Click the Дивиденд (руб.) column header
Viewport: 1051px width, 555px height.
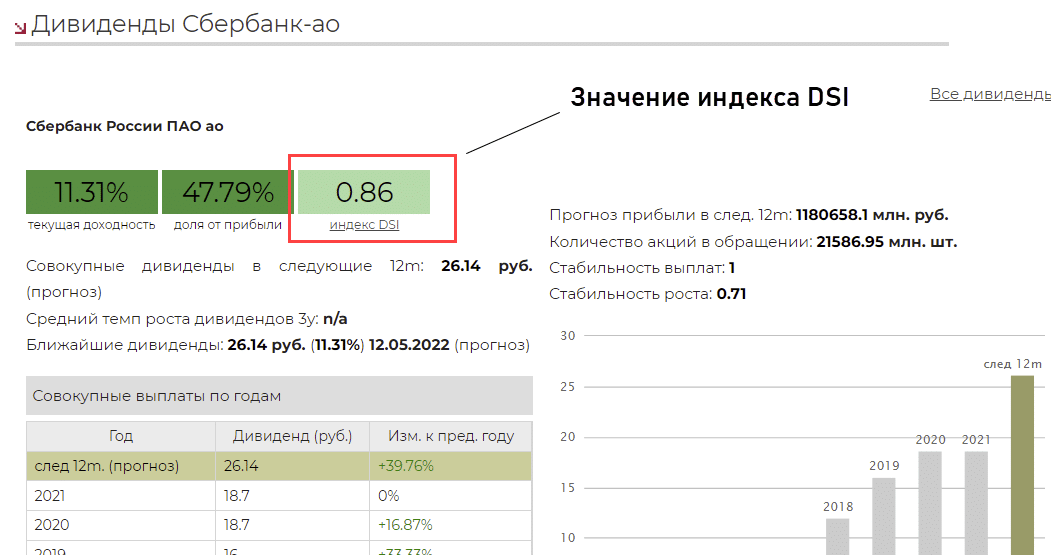click(x=292, y=436)
